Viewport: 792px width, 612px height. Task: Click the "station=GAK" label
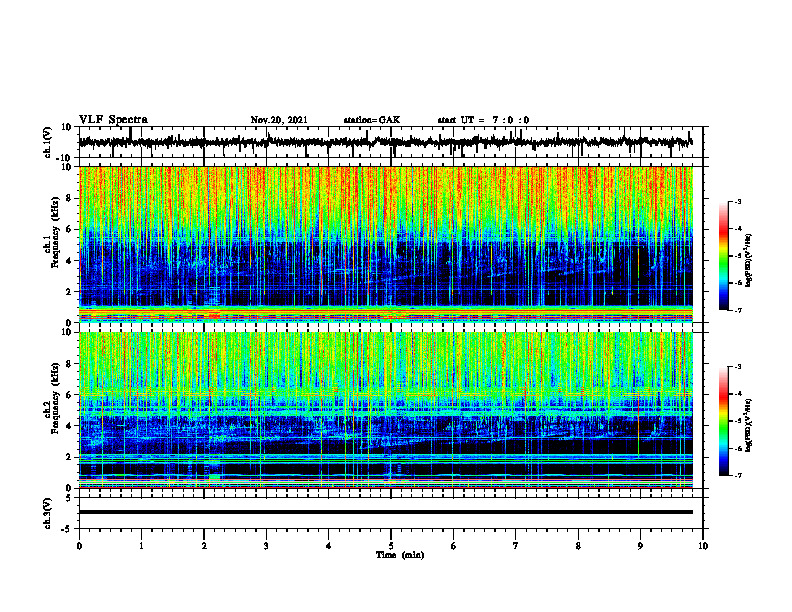tap(372, 120)
